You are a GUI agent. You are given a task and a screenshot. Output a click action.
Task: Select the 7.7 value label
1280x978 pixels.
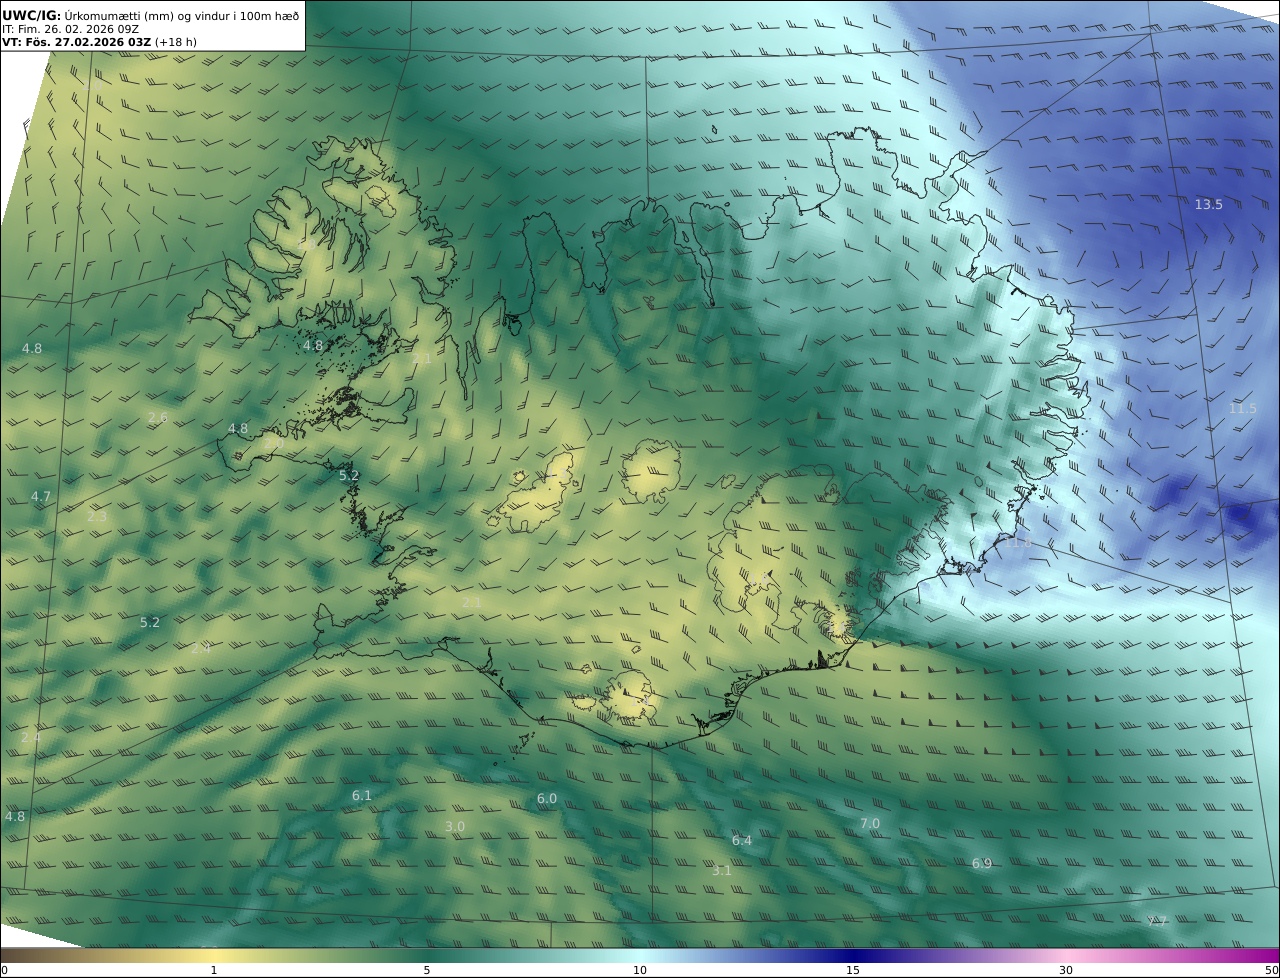[x=1156, y=921]
